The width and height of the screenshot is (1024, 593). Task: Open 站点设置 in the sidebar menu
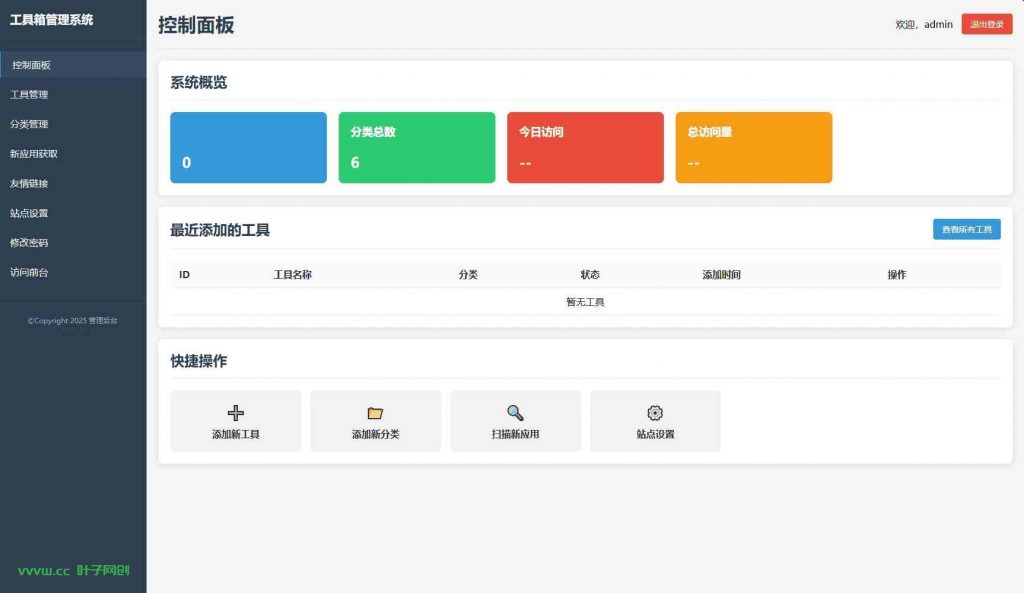coord(73,213)
